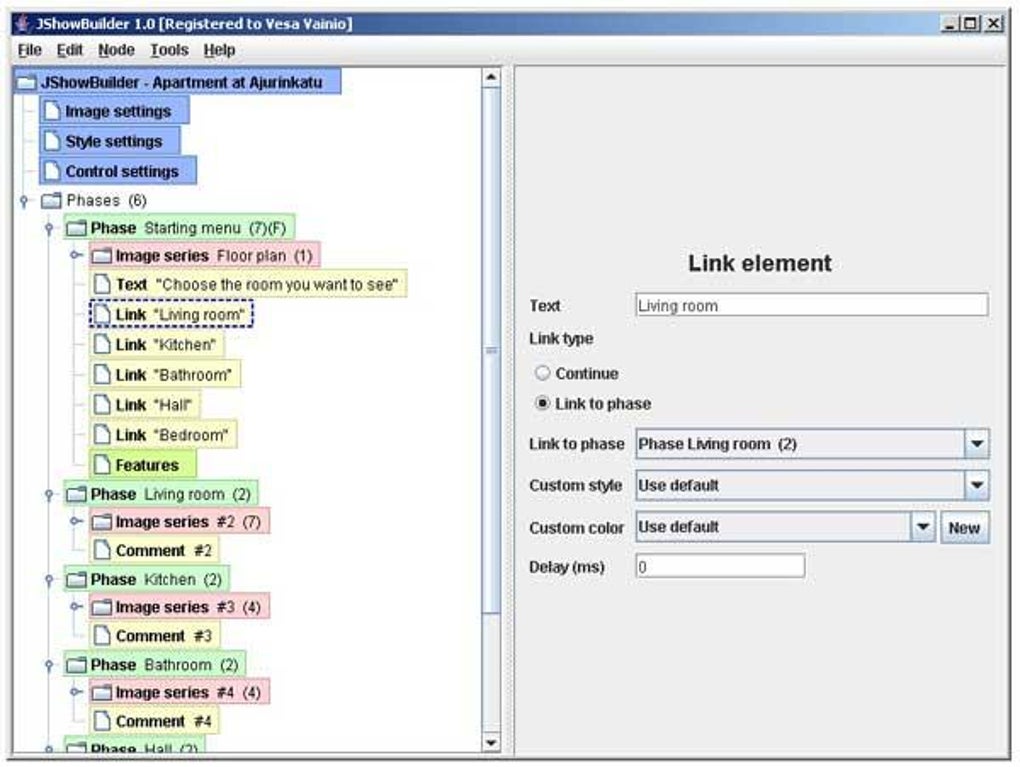Click the JShowBuilder title bar app icon
The image size is (1020, 767).
(x=23, y=24)
